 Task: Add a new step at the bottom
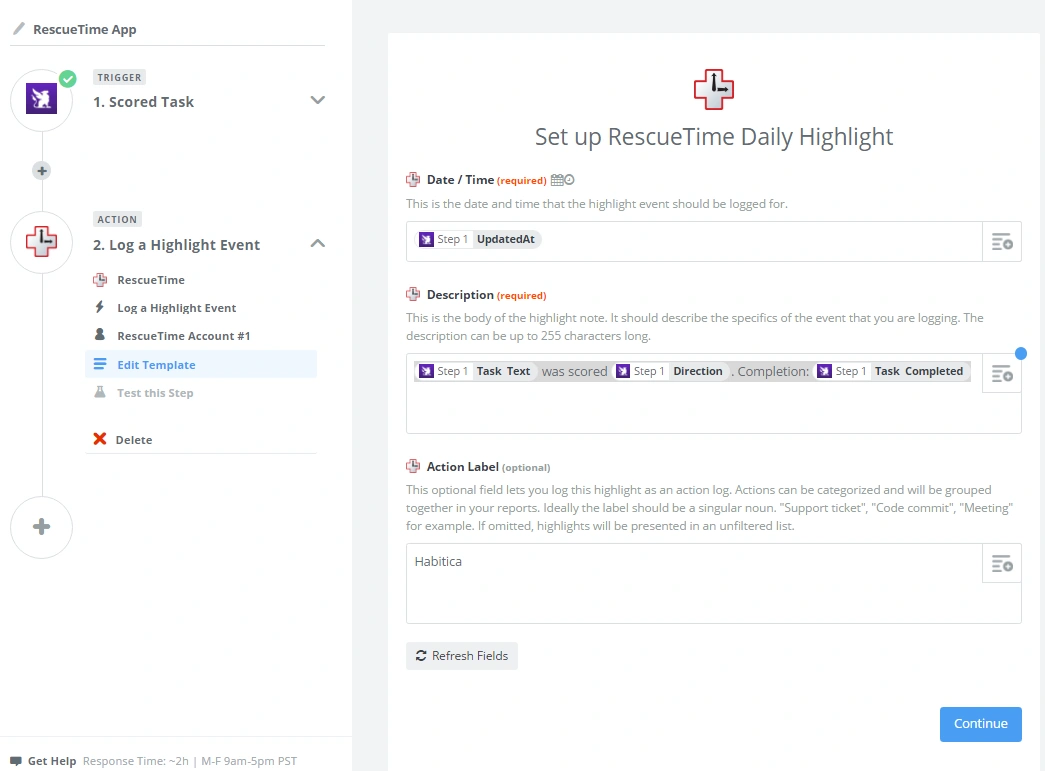pyautogui.click(x=41, y=526)
